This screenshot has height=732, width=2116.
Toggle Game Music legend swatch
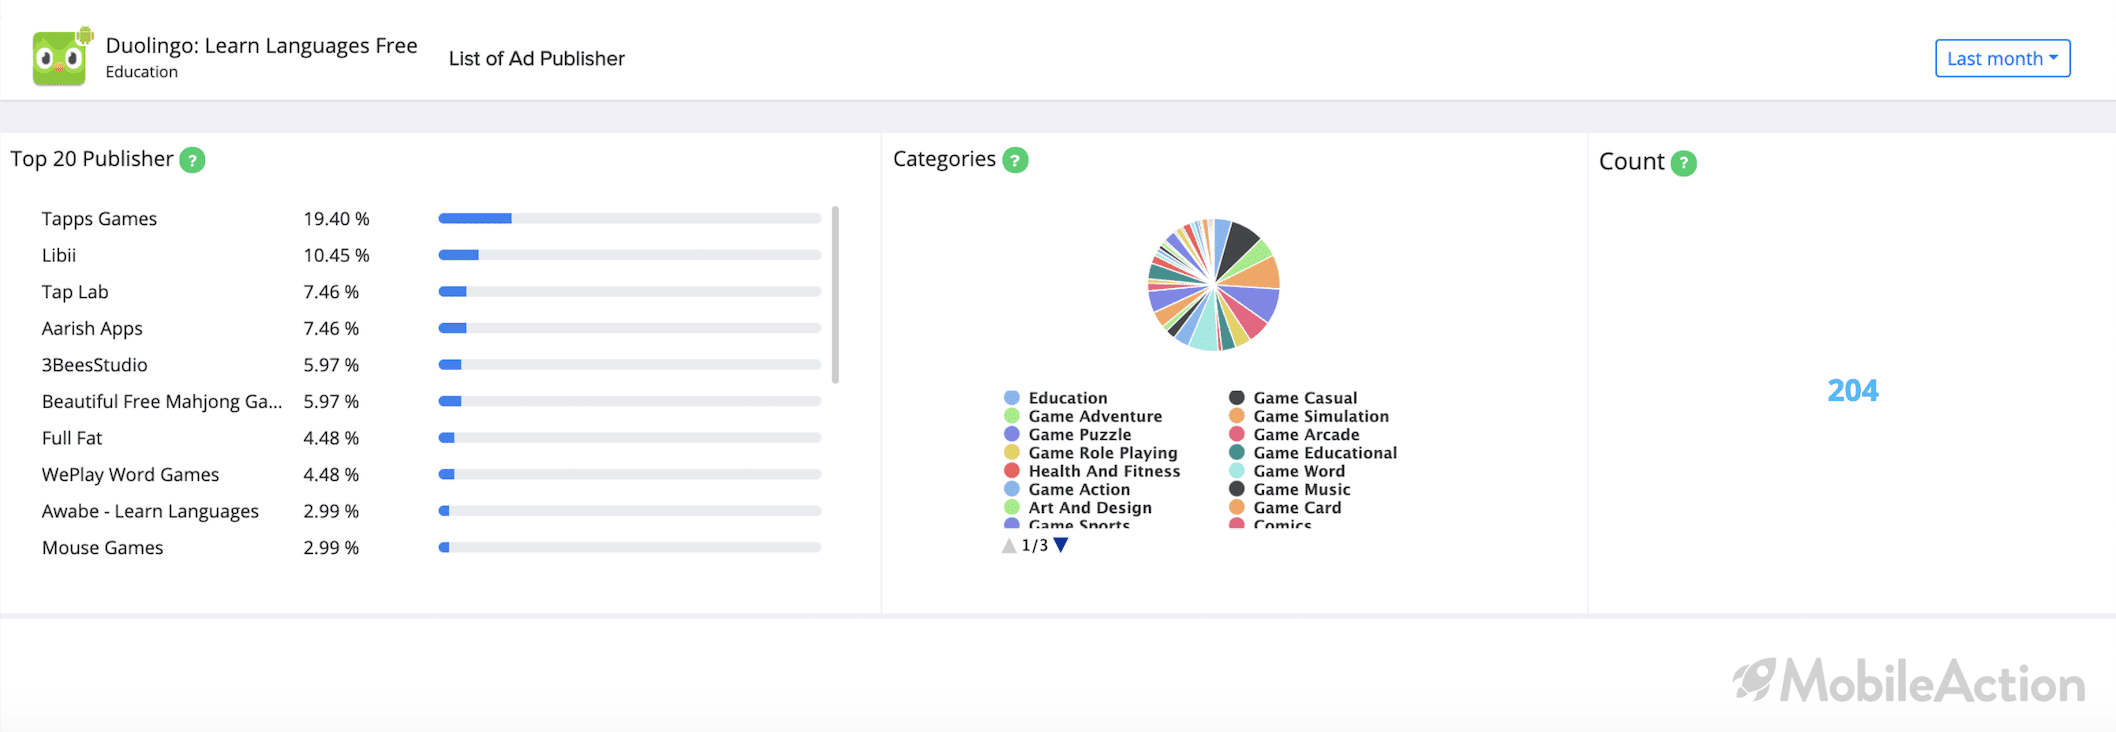1237,489
